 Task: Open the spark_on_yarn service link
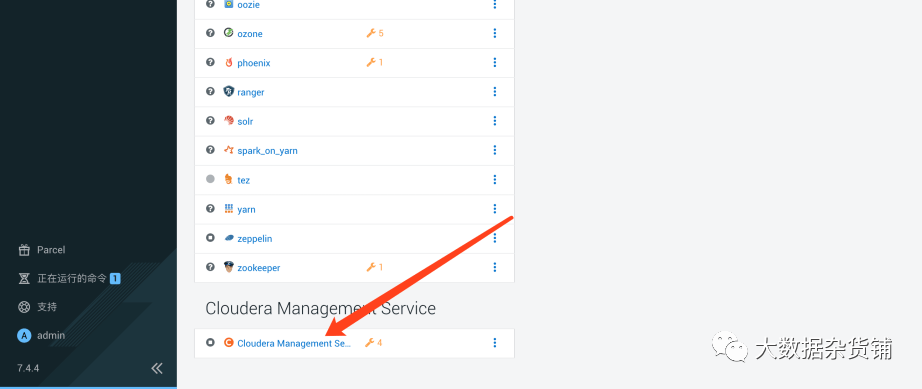click(x=268, y=151)
